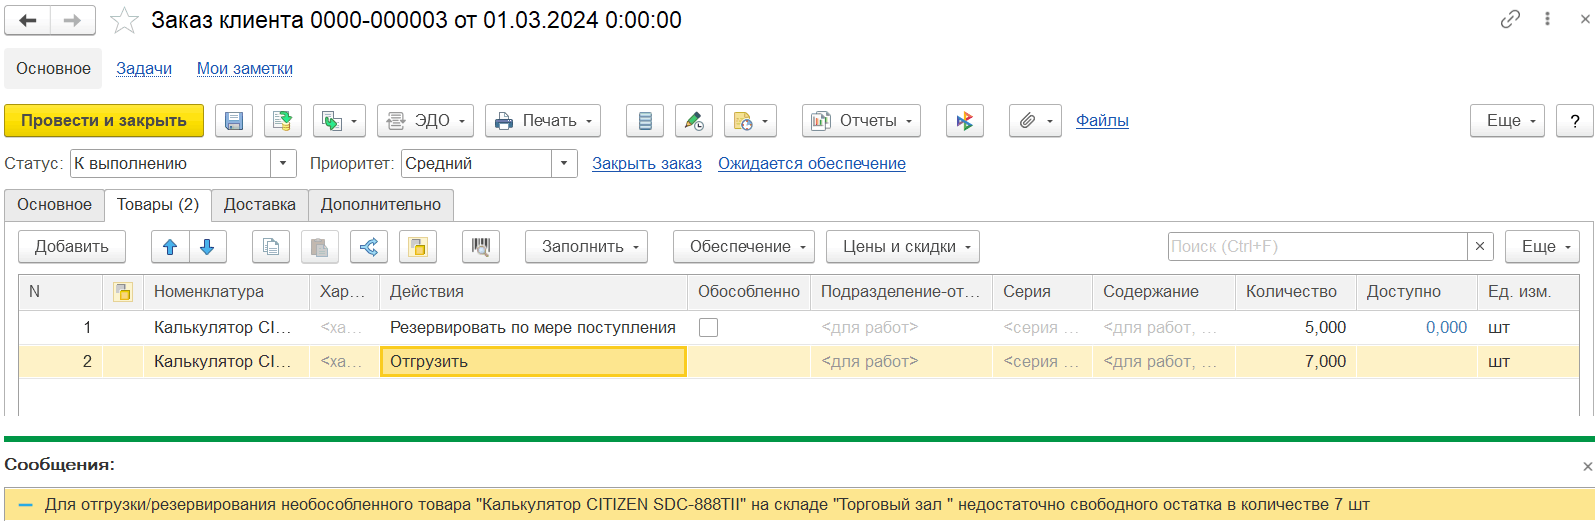Move row down with blue arrow
This screenshot has height=521, width=1595.
coord(207,247)
